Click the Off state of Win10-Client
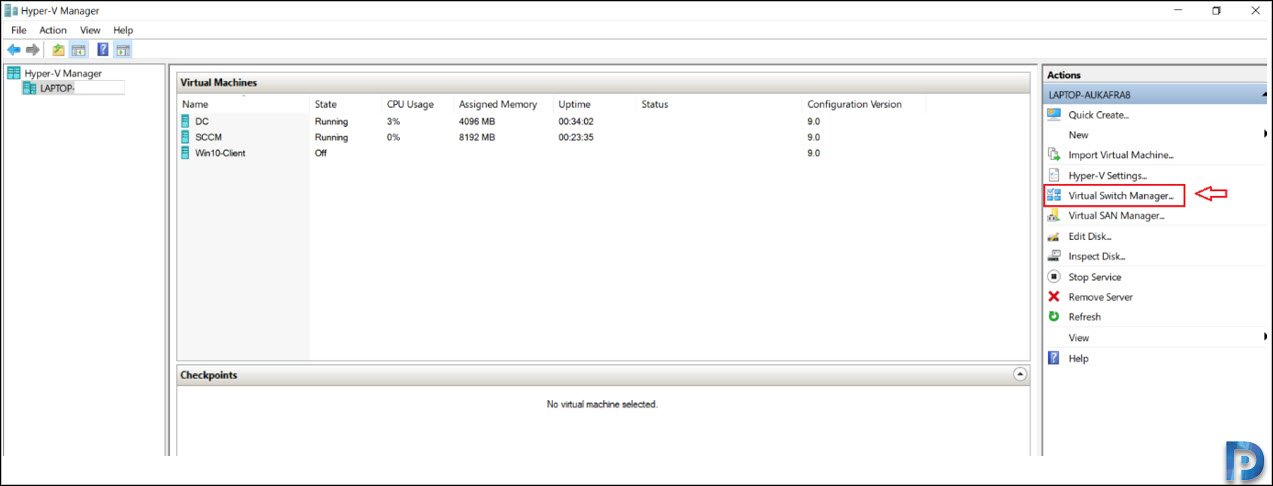This screenshot has height=486, width=1273. pos(321,153)
